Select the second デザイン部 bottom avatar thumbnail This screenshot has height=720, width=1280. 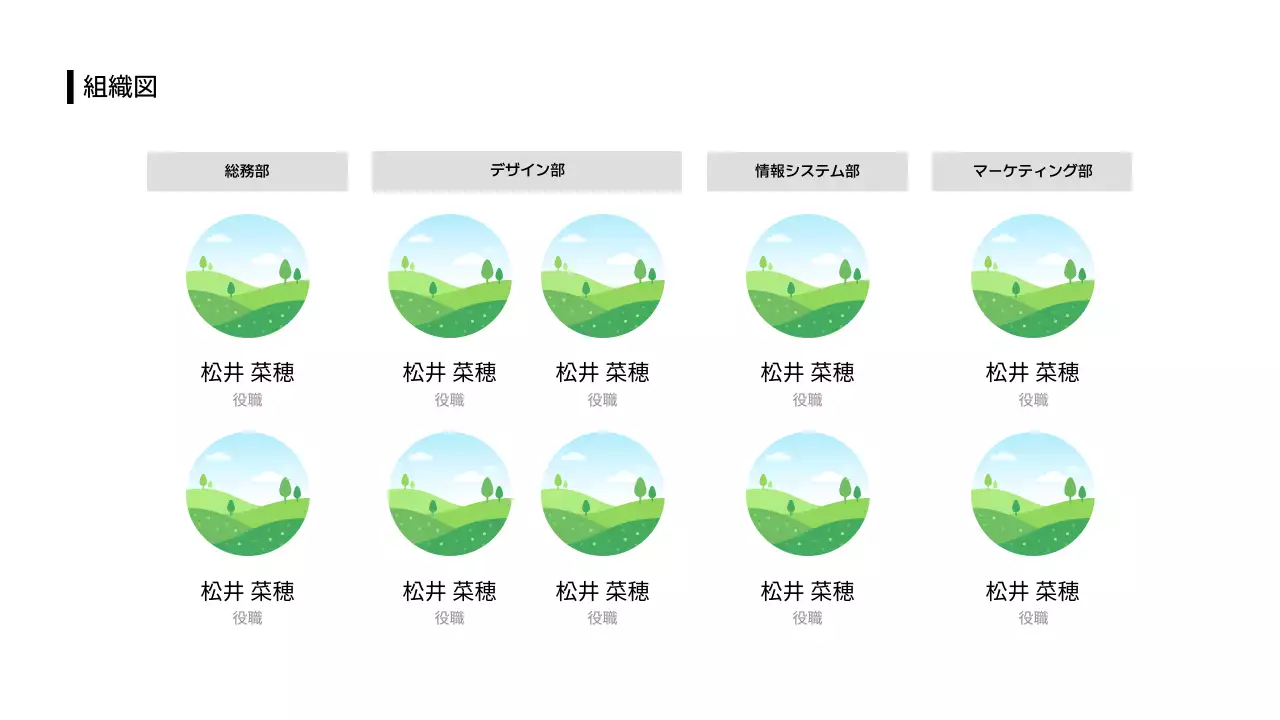click(602, 495)
